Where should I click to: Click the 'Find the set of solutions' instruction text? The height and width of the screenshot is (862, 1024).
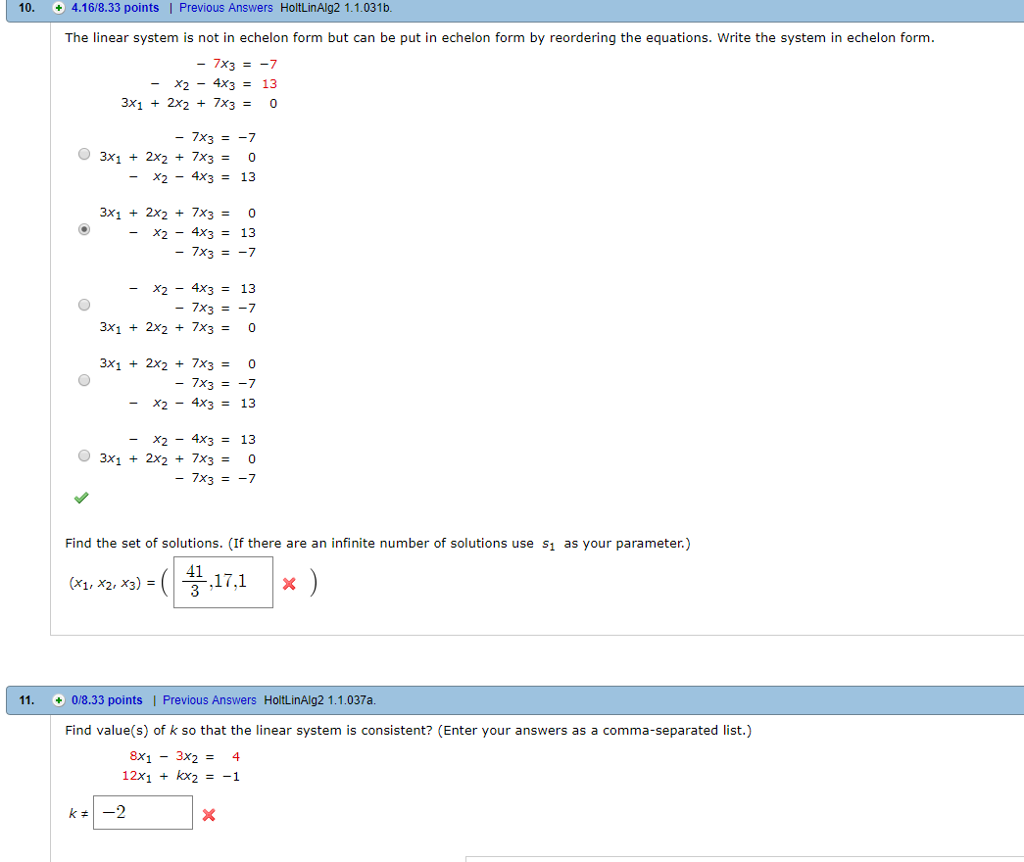pos(377,543)
